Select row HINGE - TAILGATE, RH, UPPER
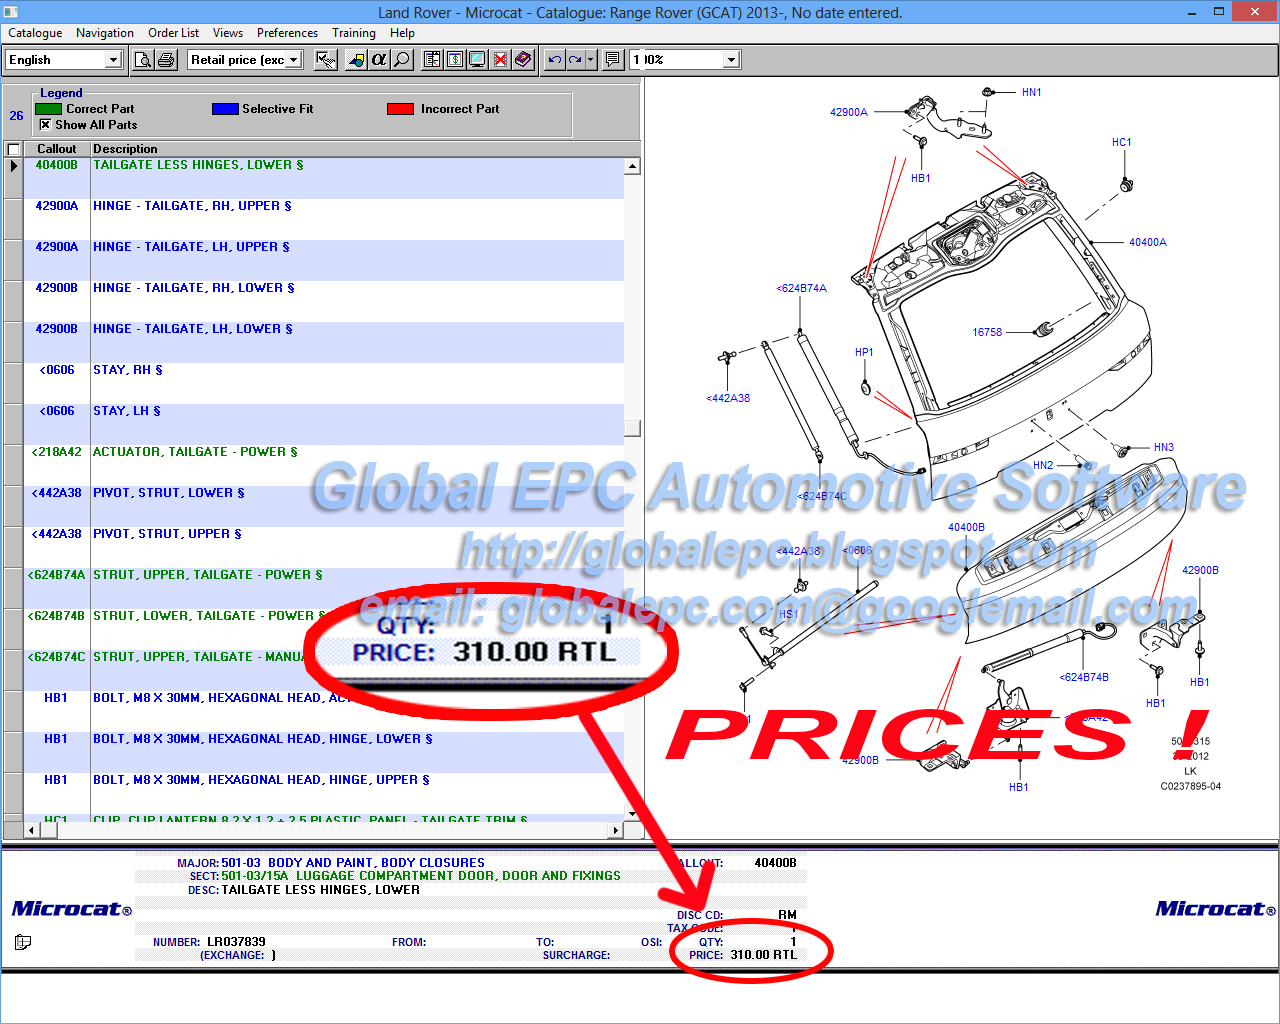Screen dimensions: 1280x1024 (324, 219)
